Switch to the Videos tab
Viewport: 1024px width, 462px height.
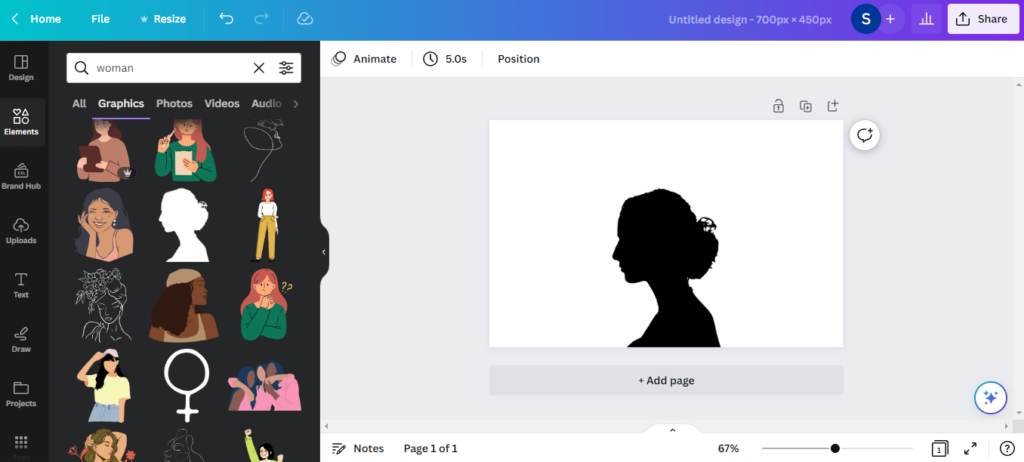click(x=222, y=103)
